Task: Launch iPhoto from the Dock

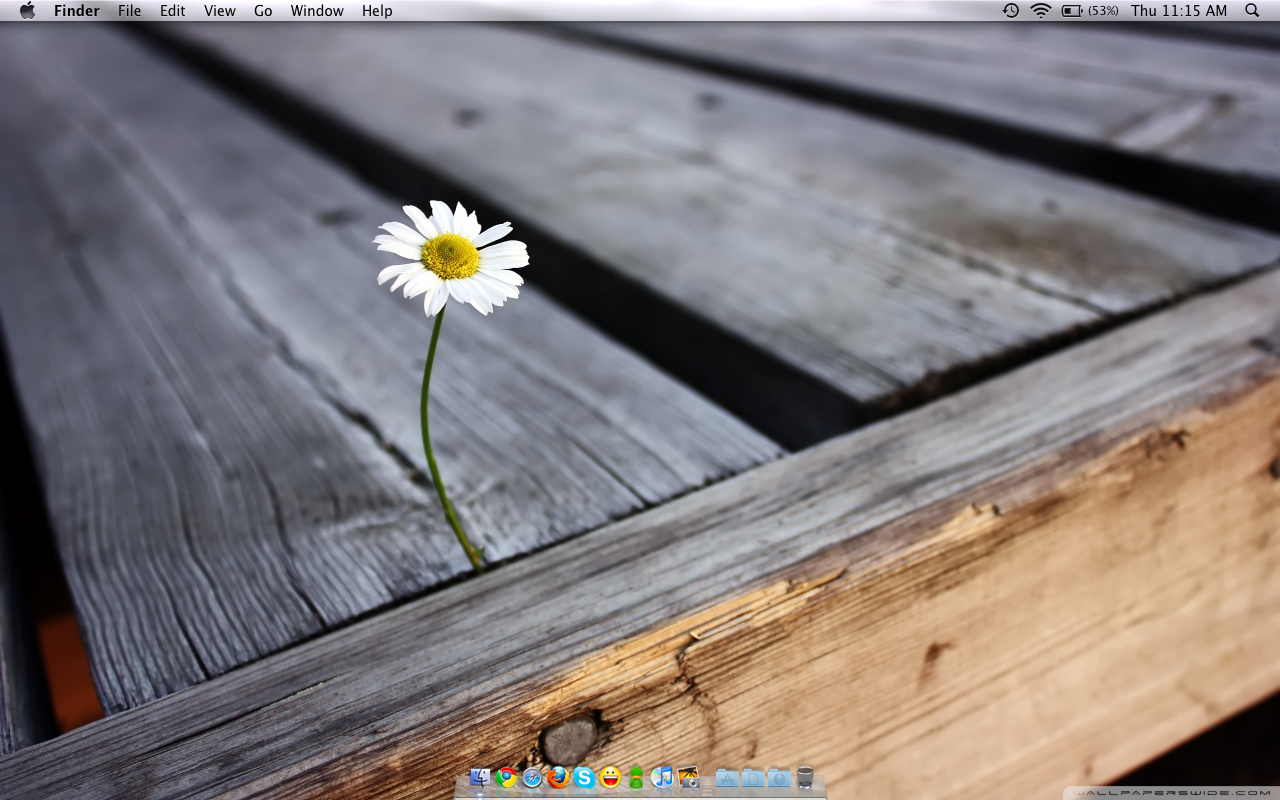Action: tap(688, 777)
